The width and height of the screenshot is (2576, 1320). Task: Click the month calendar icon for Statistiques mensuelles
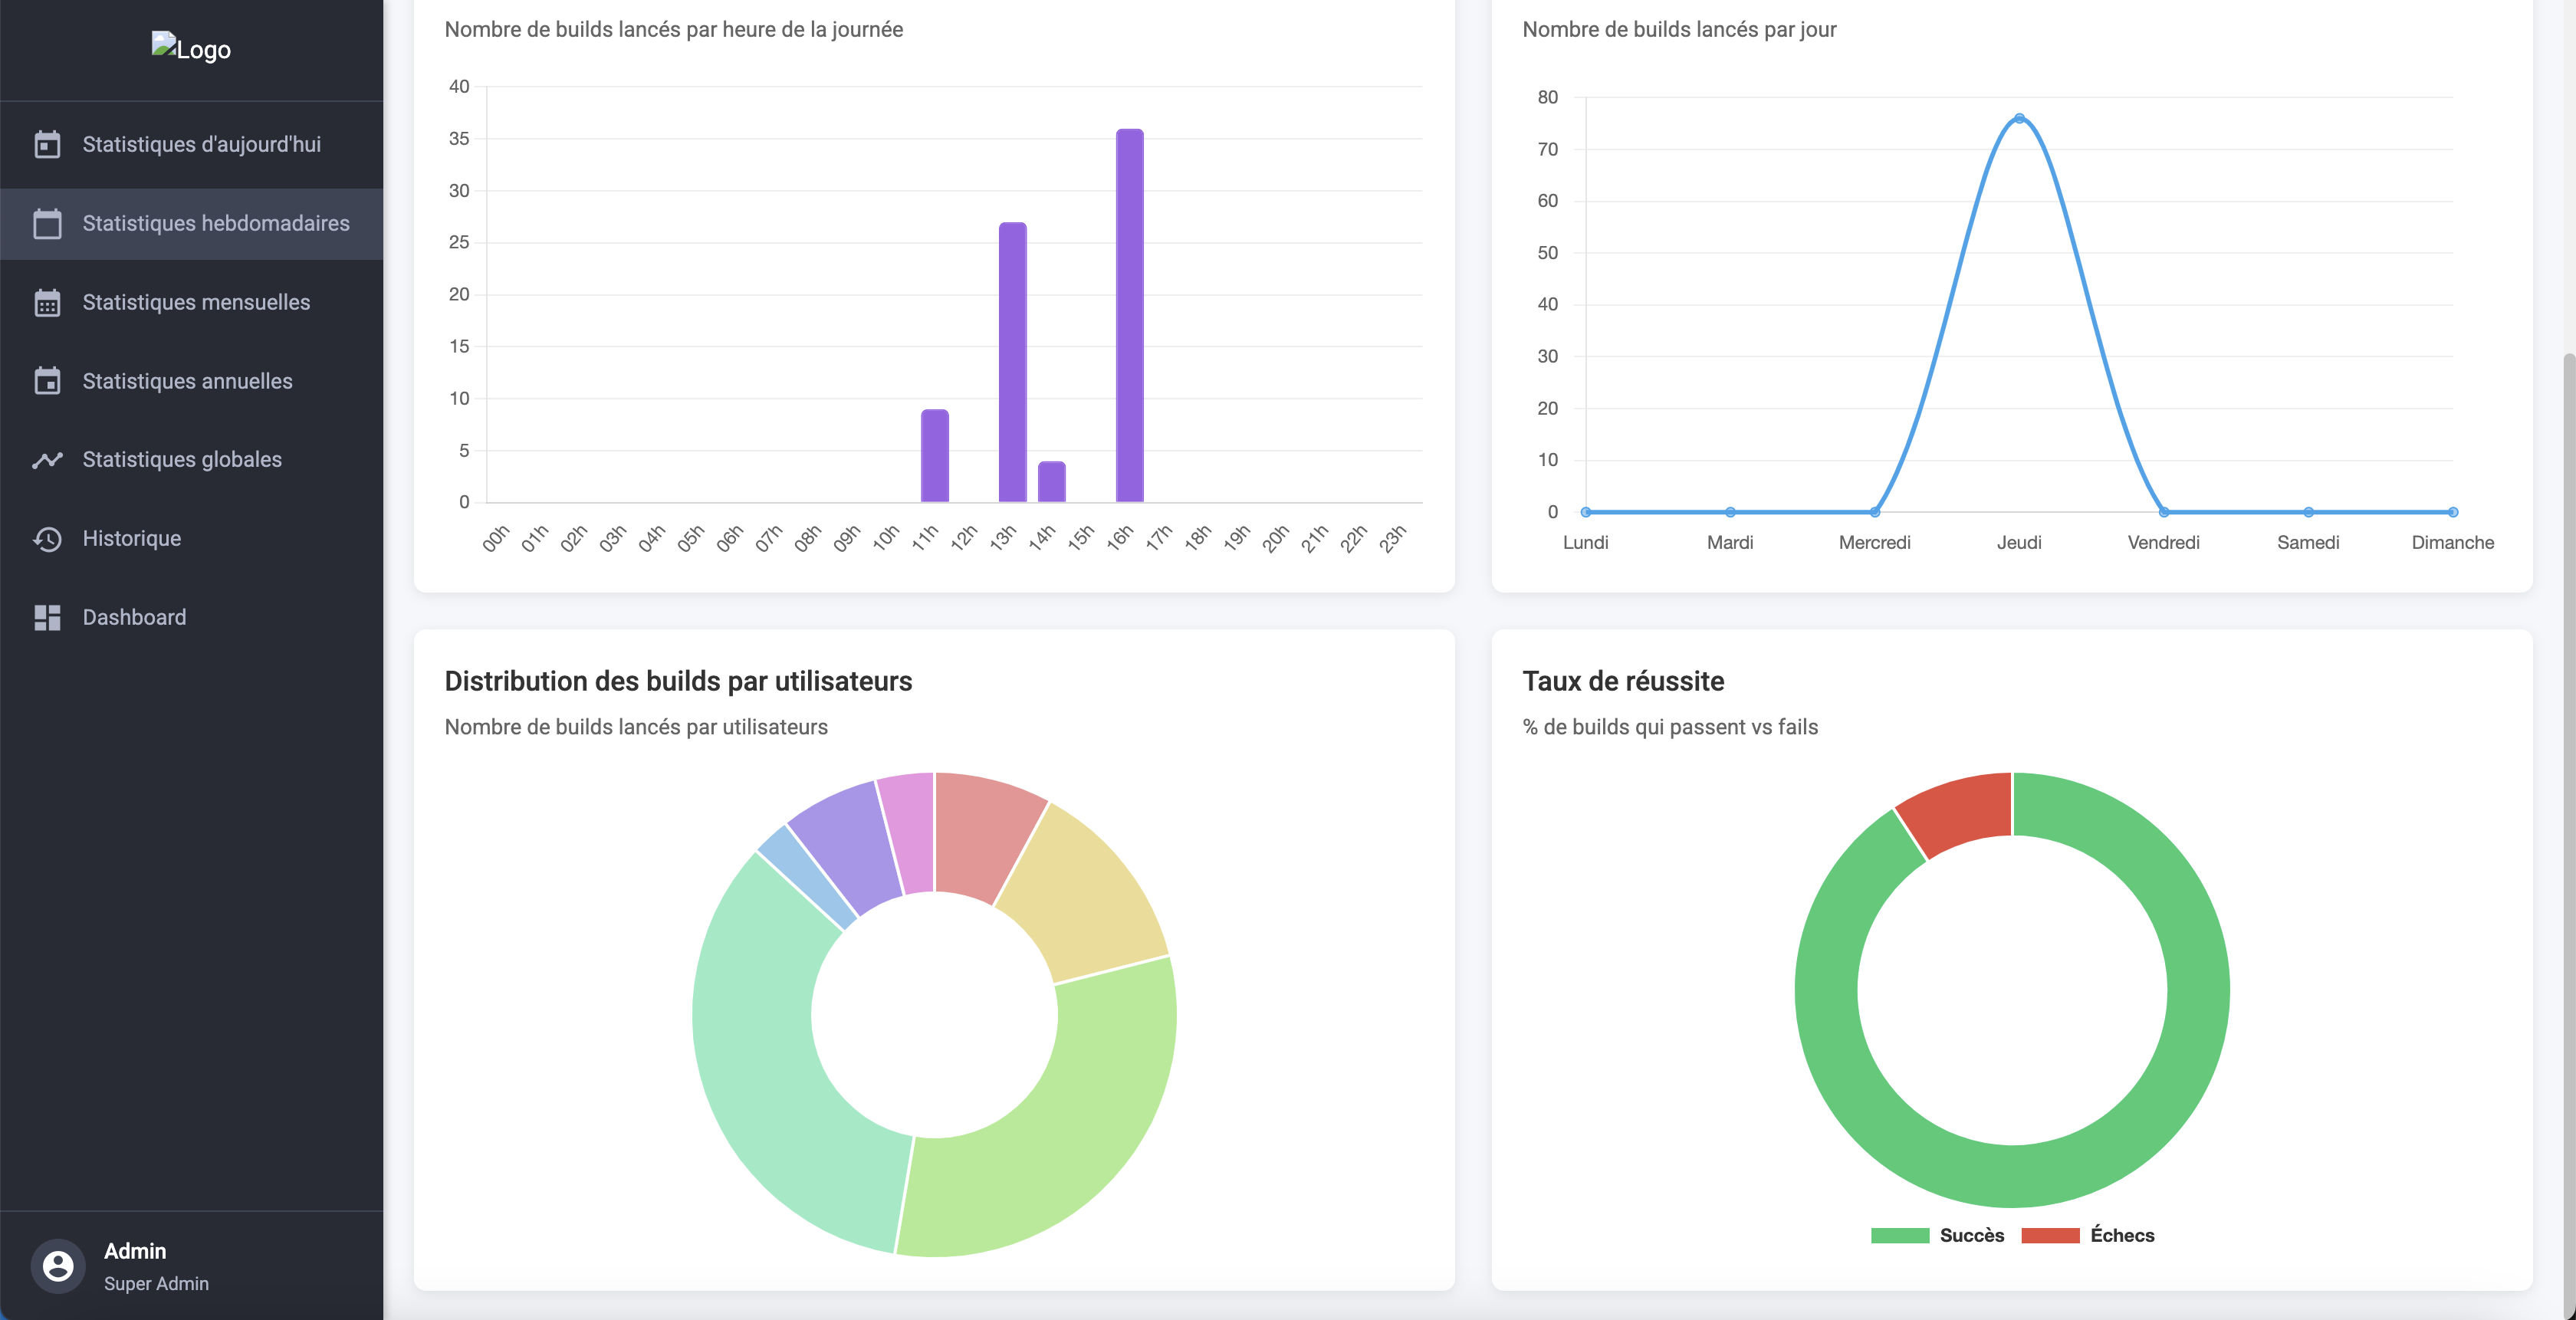[47, 303]
